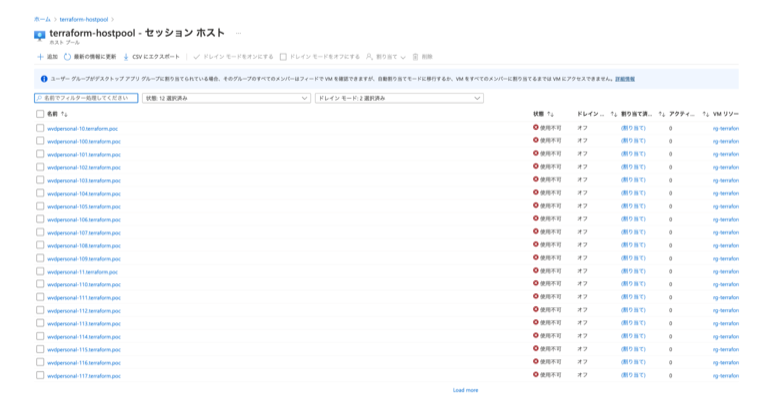Sort by ドレイン column arrows

(x=614, y=114)
